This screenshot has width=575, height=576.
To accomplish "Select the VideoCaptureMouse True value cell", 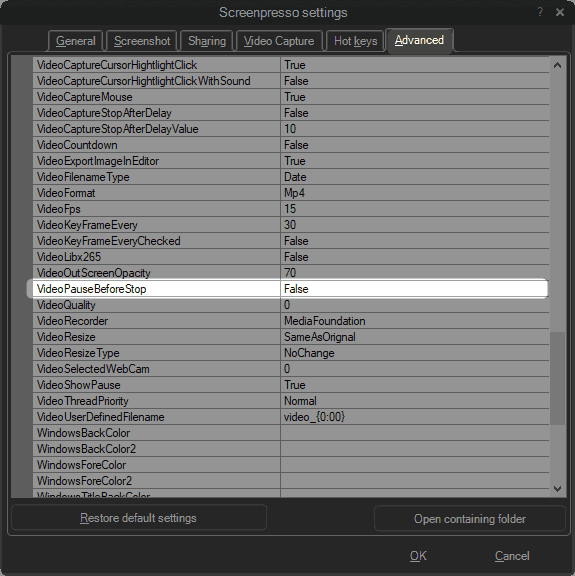I will (x=414, y=97).
